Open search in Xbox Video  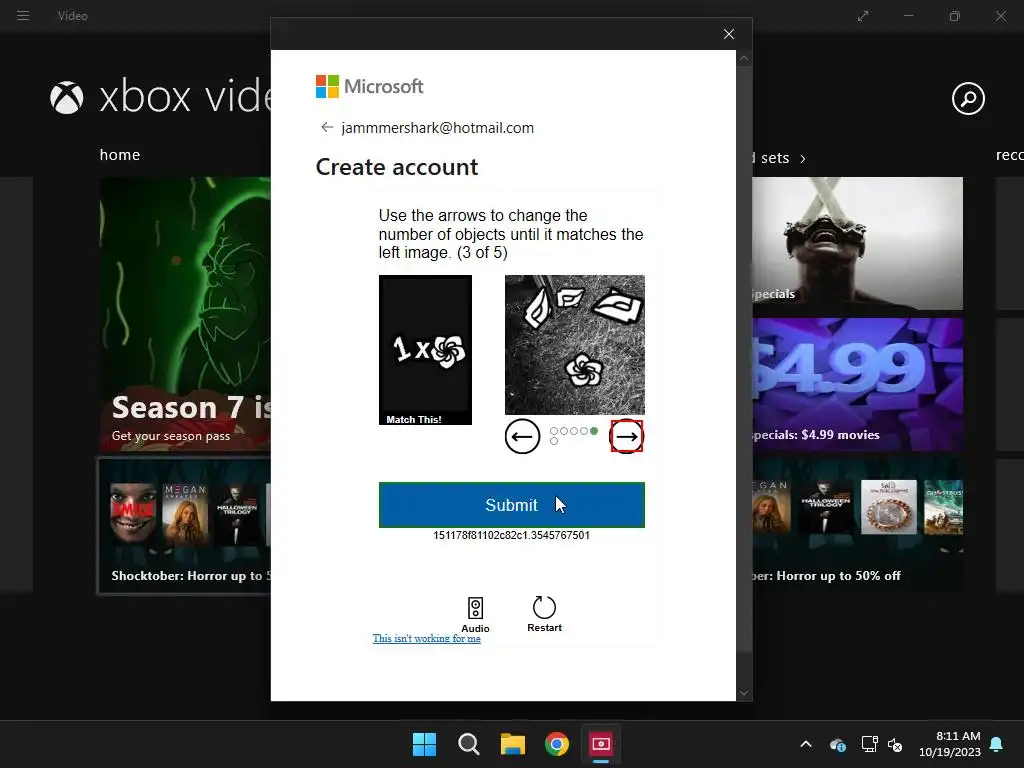point(968,99)
